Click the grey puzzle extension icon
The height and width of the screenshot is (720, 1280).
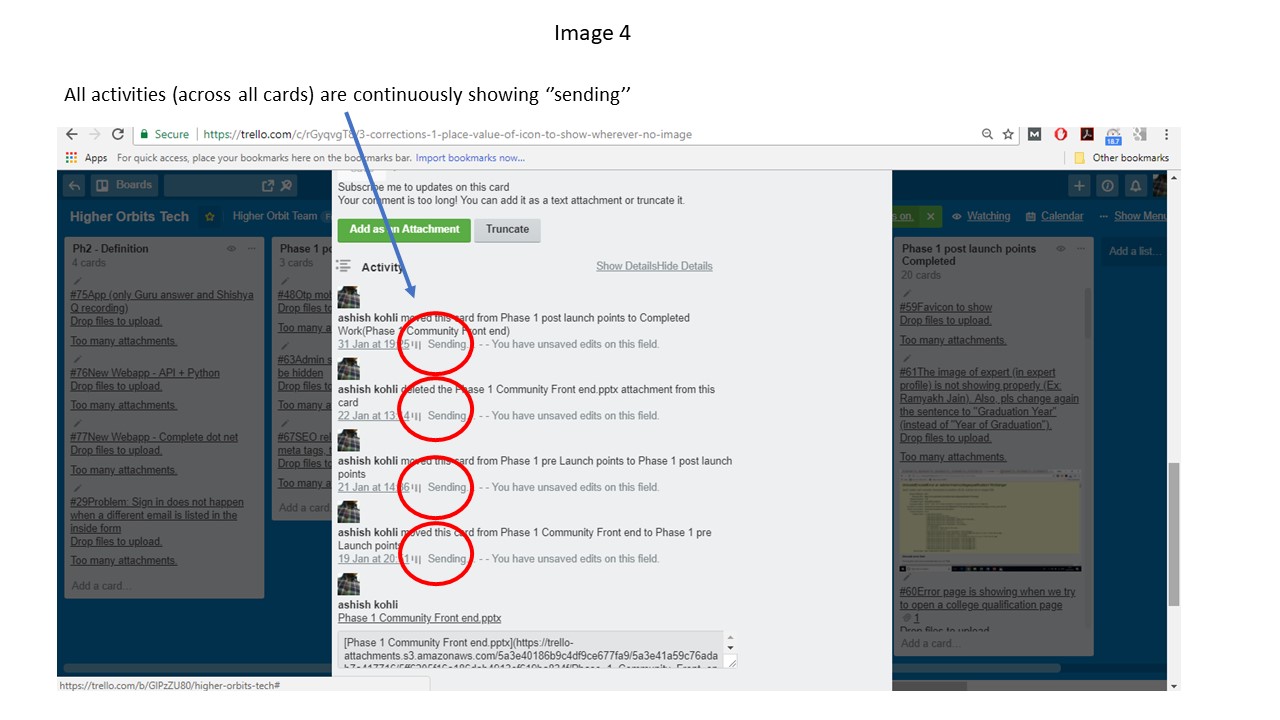pyautogui.click(x=1139, y=134)
